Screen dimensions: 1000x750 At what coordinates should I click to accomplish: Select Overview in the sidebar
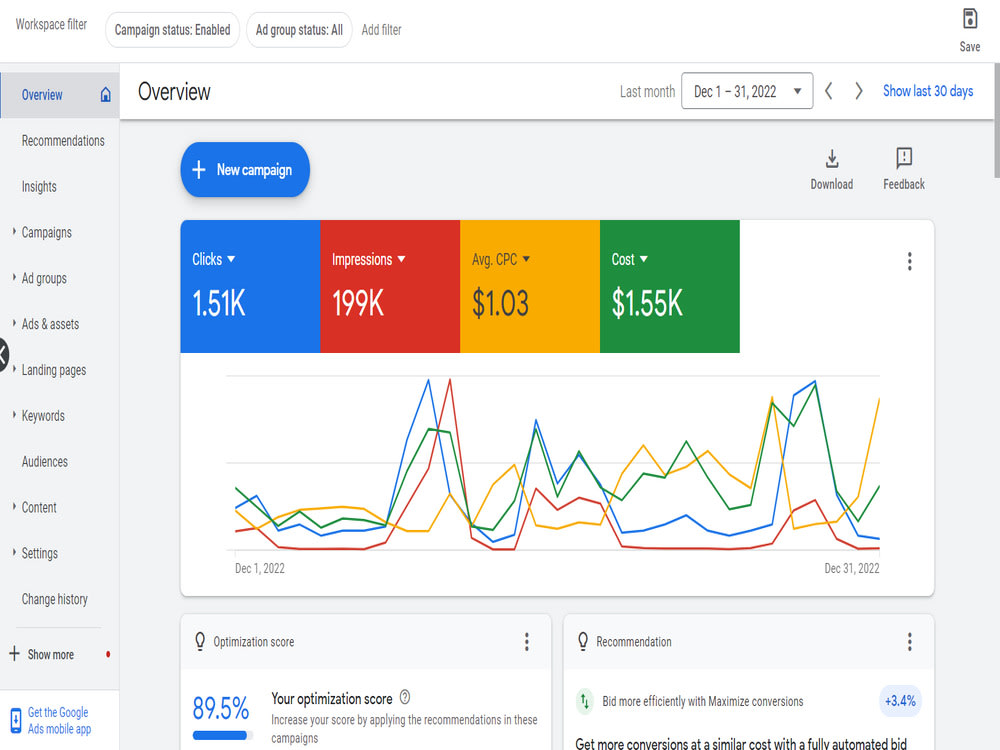pyautogui.click(x=60, y=95)
